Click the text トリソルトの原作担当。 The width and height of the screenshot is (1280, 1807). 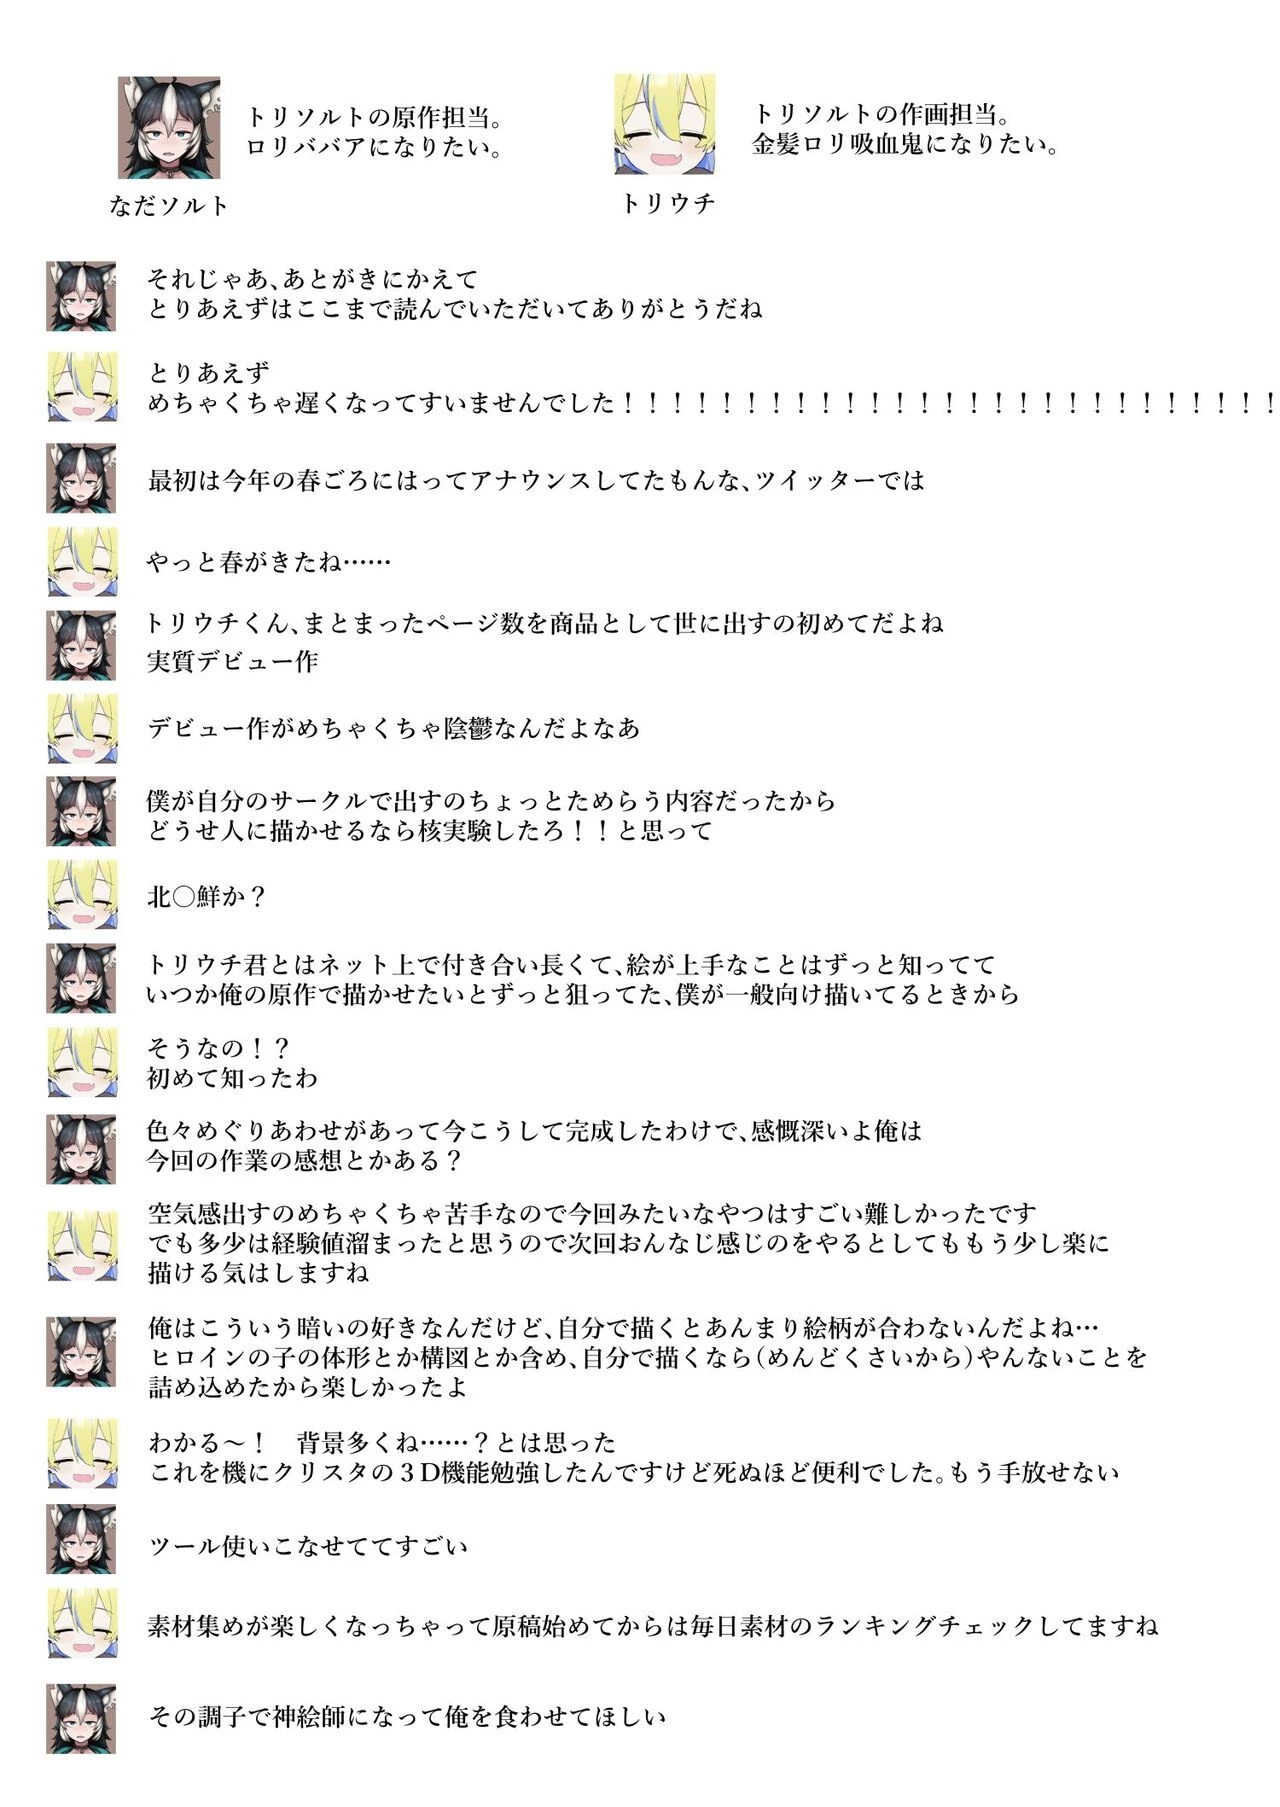tap(375, 118)
